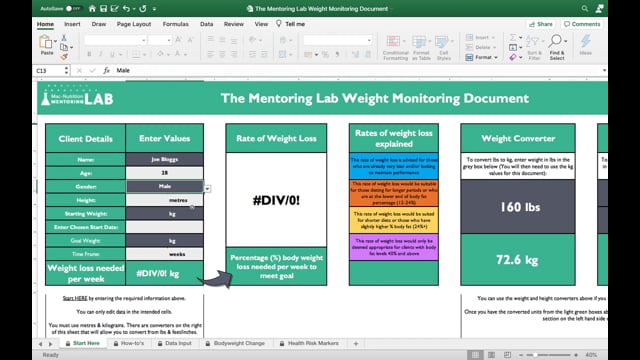Click the Ideas lightning icon
This screenshot has height=360, width=640.
[x=585, y=45]
